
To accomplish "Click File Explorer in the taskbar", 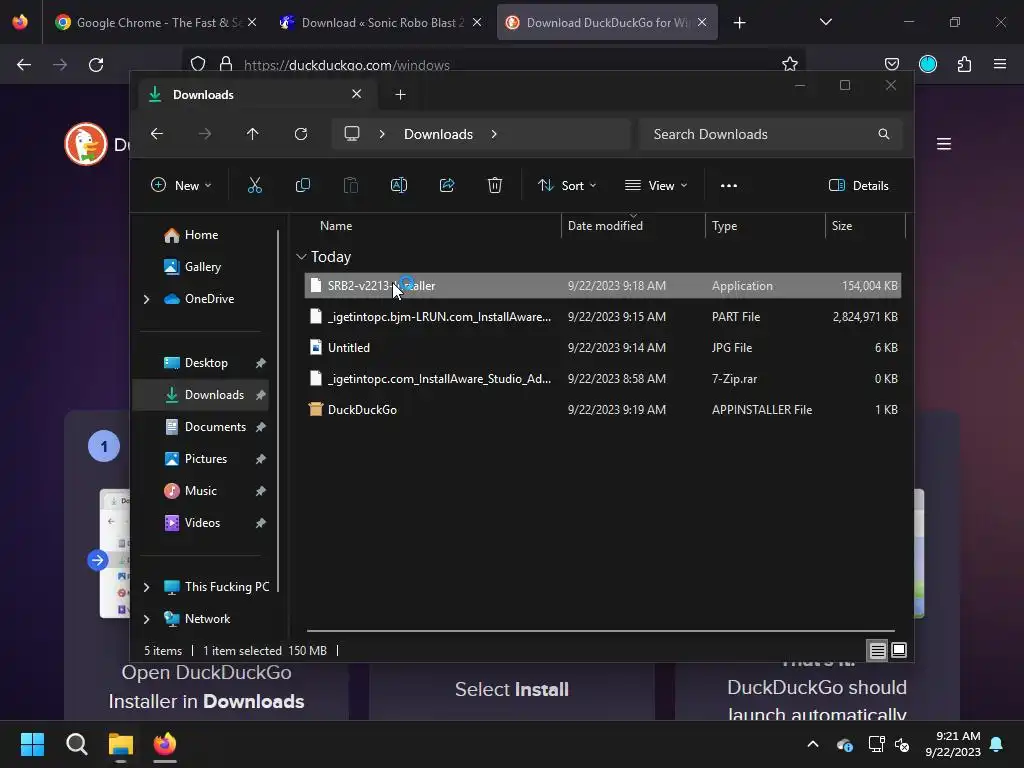I will (121, 744).
